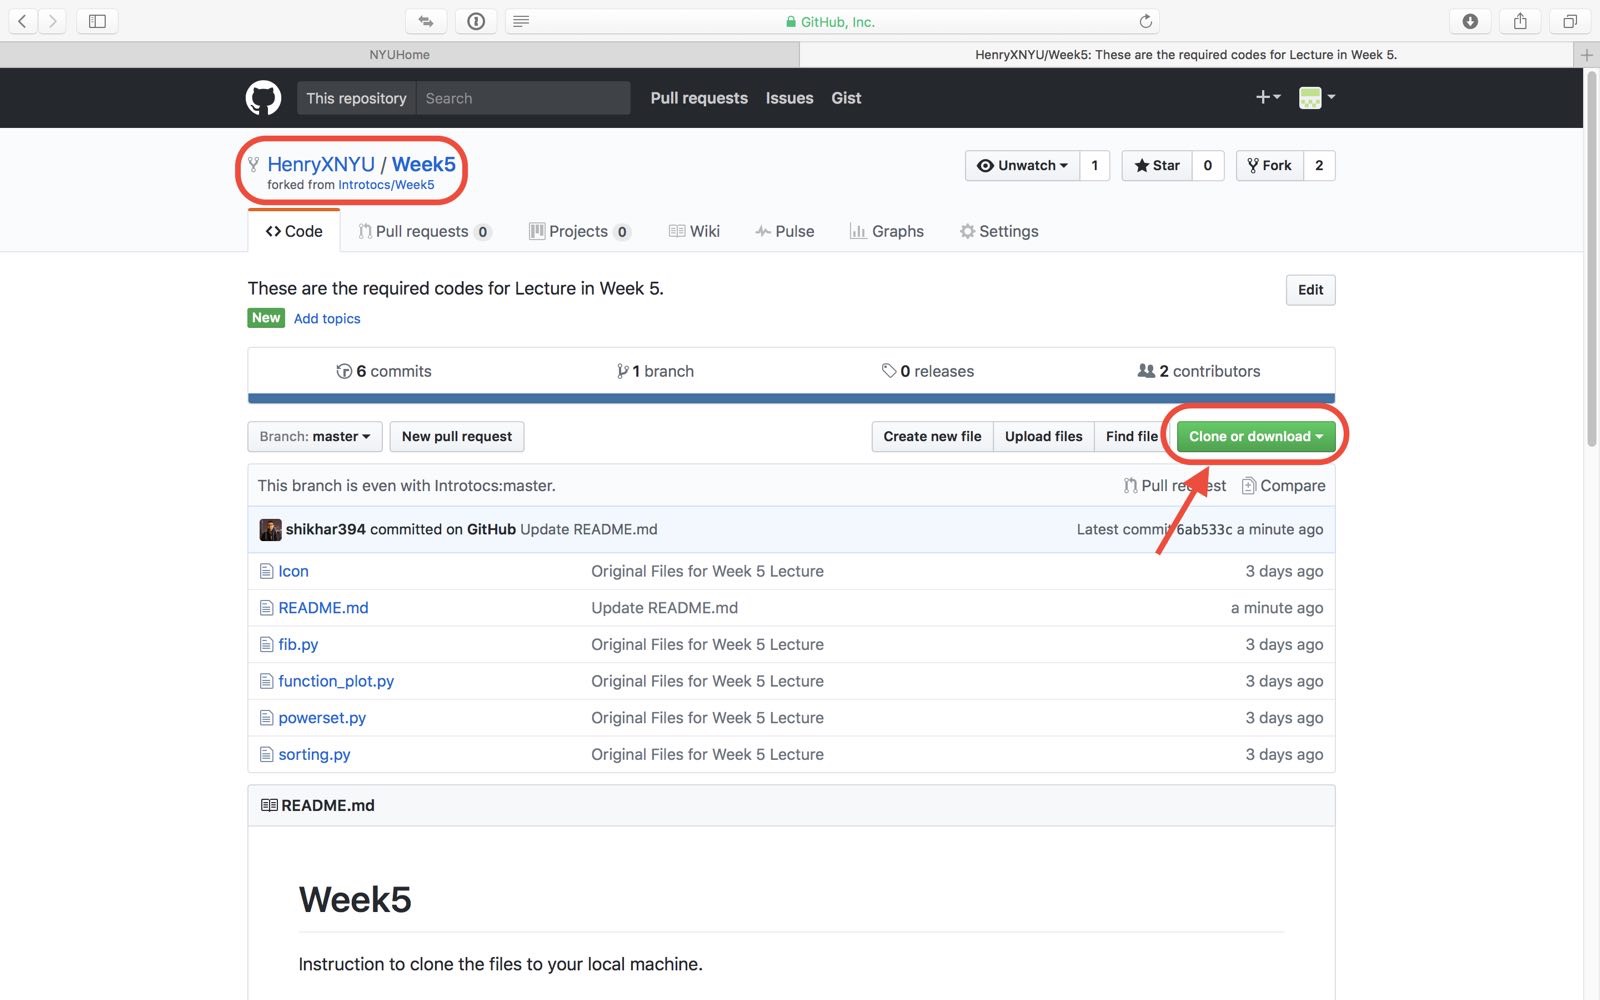Image resolution: width=1600 pixels, height=1000 pixels.
Task: Open the forks count of 2
Action: (x=1320, y=165)
